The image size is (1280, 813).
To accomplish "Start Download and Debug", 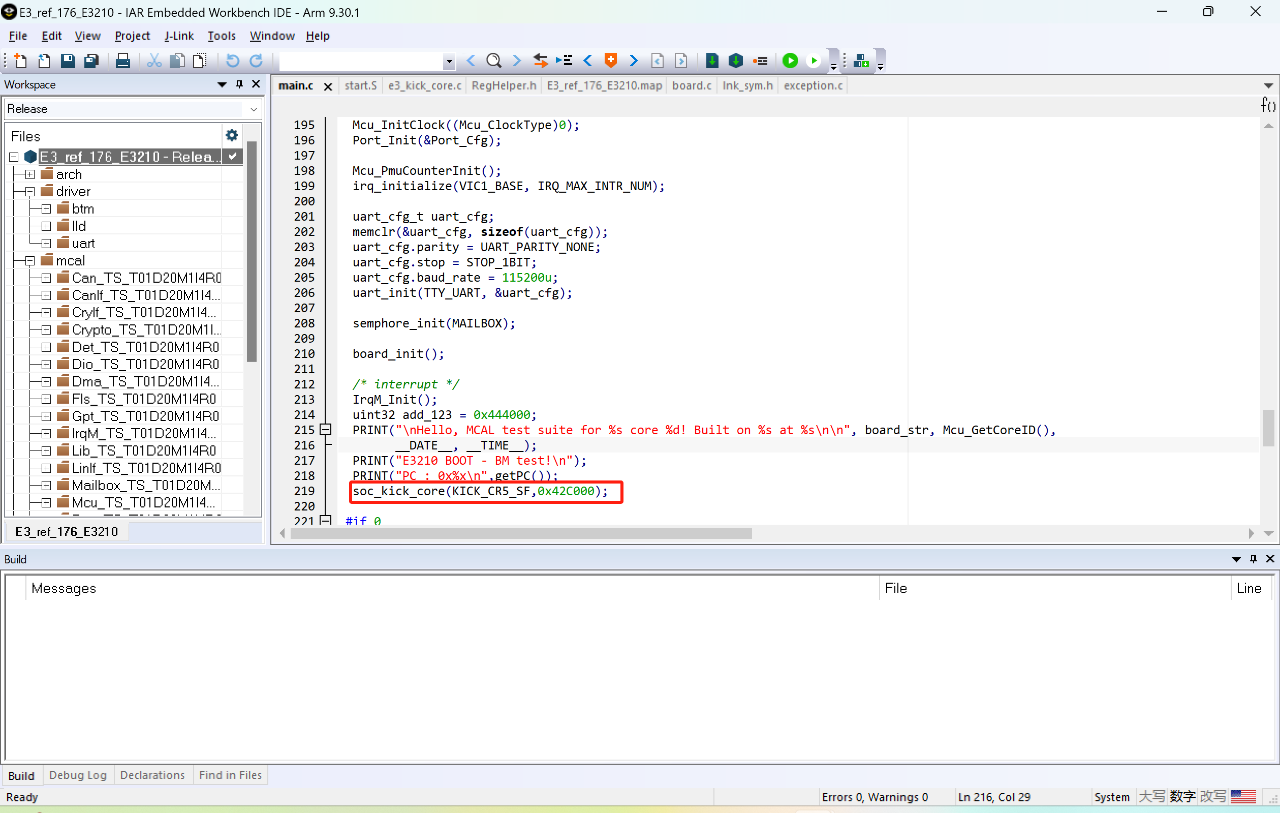I will pyautogui.click(x=790, y=61).
